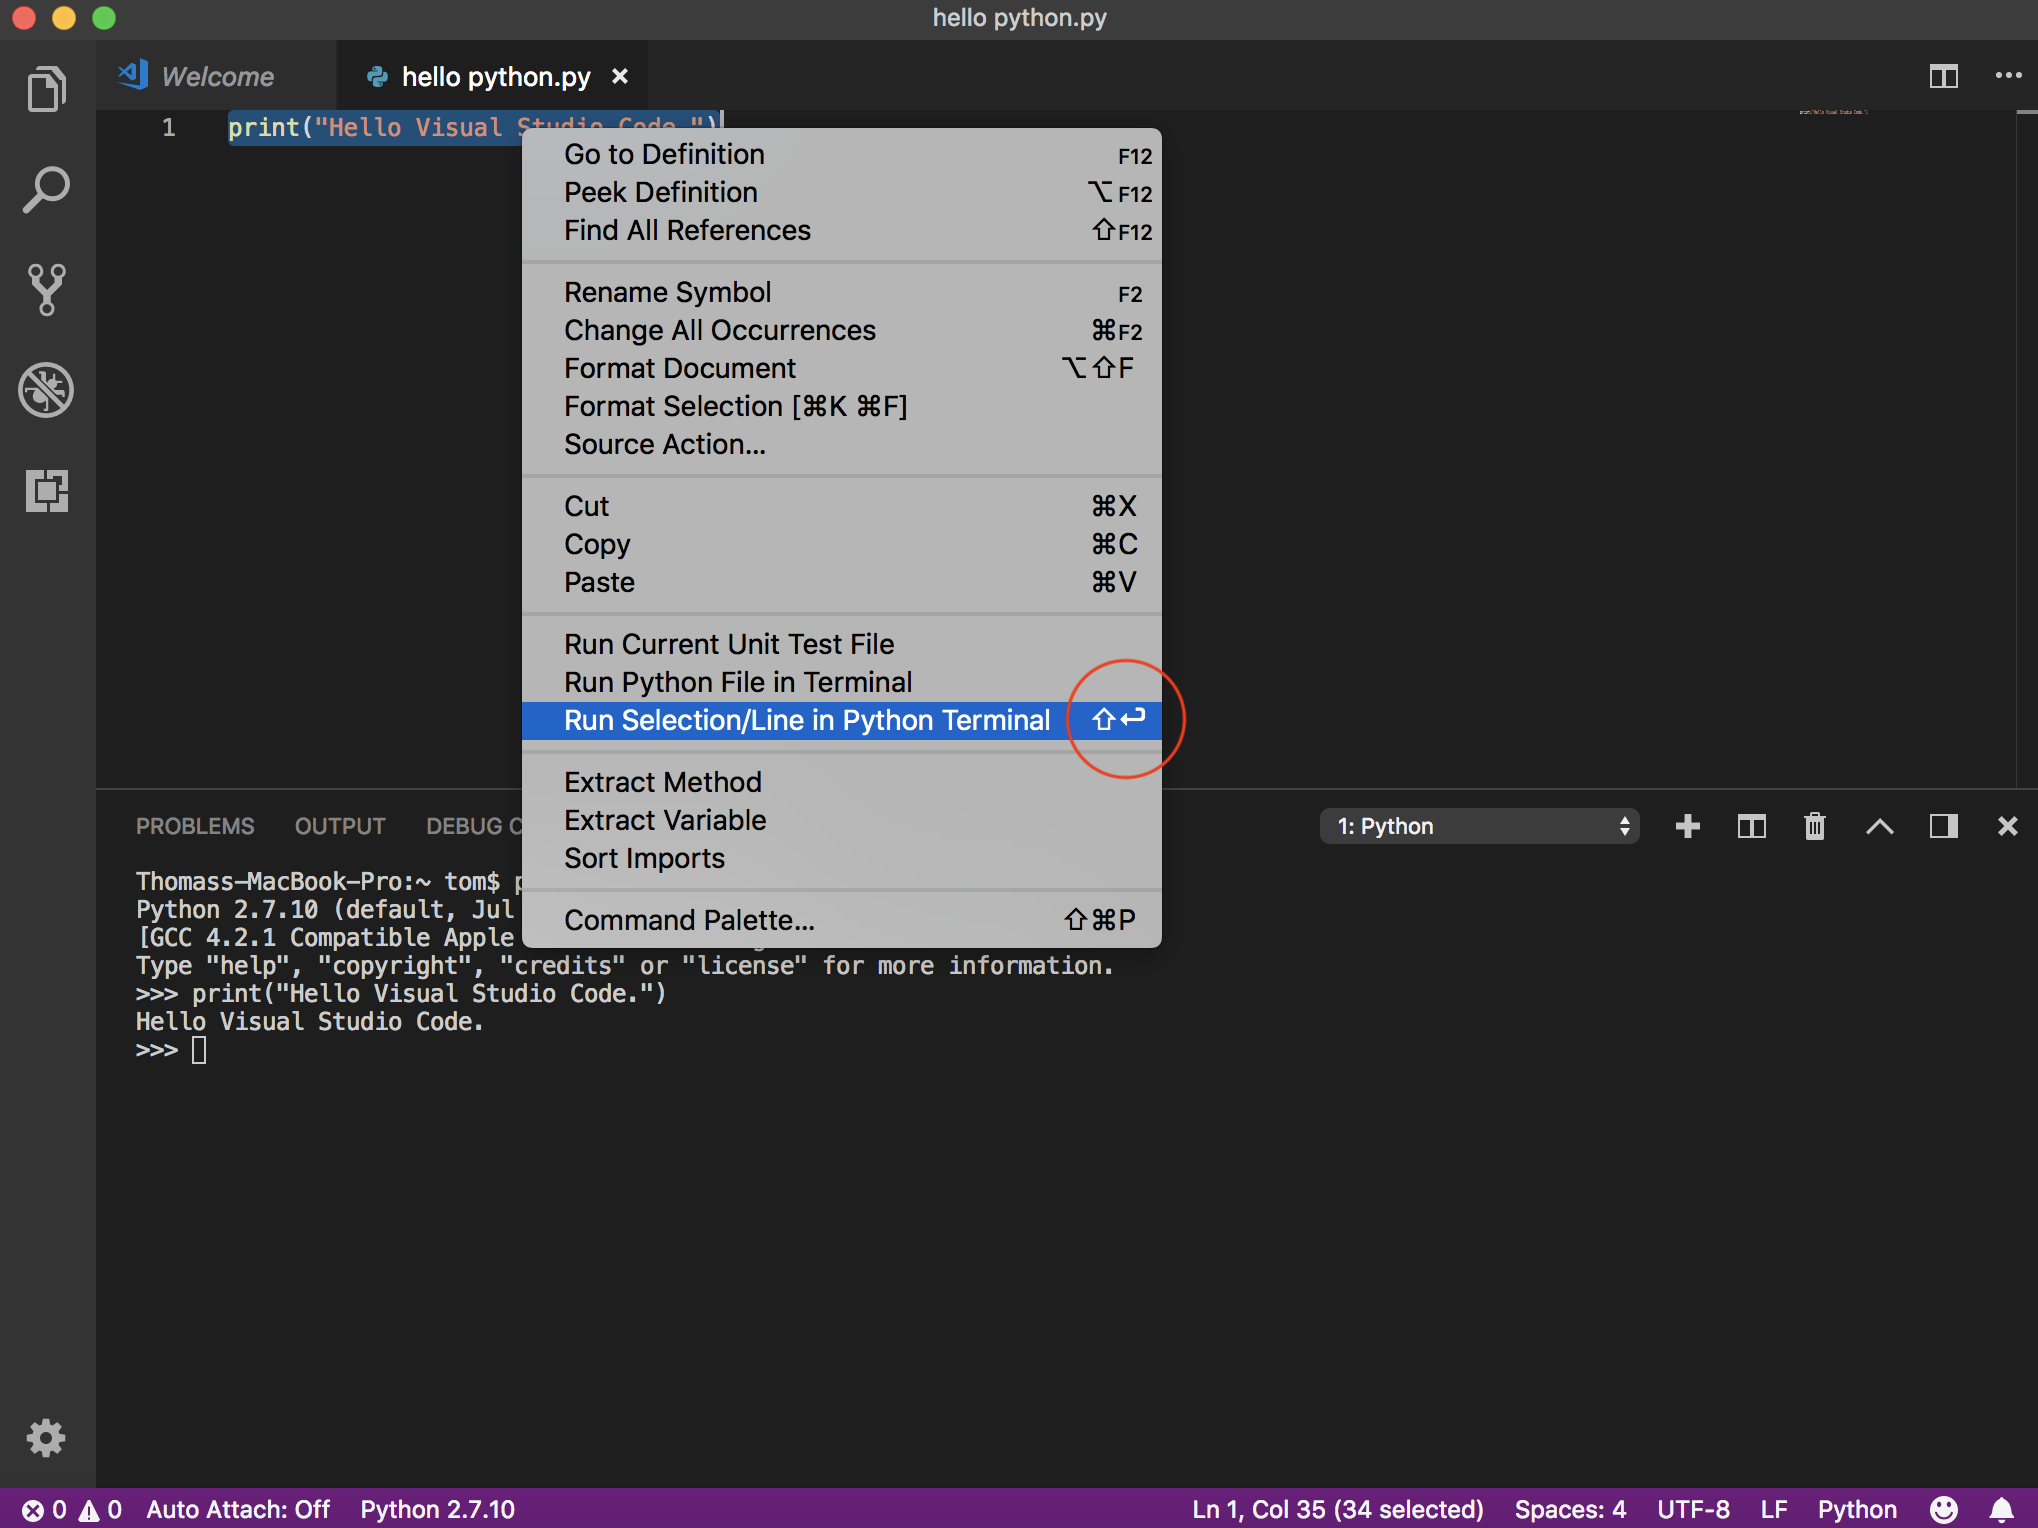The width and height of the screenshot is (2038, 1528).
Task: Click the feedback smiley in status bar
Action: [x=1944, y=1509]
